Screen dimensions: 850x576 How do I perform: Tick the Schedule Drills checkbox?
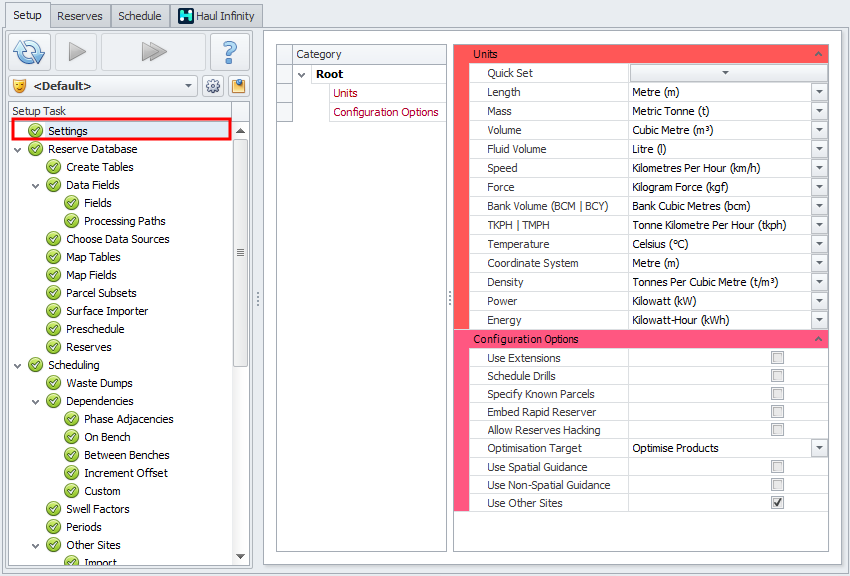point(777,376)
